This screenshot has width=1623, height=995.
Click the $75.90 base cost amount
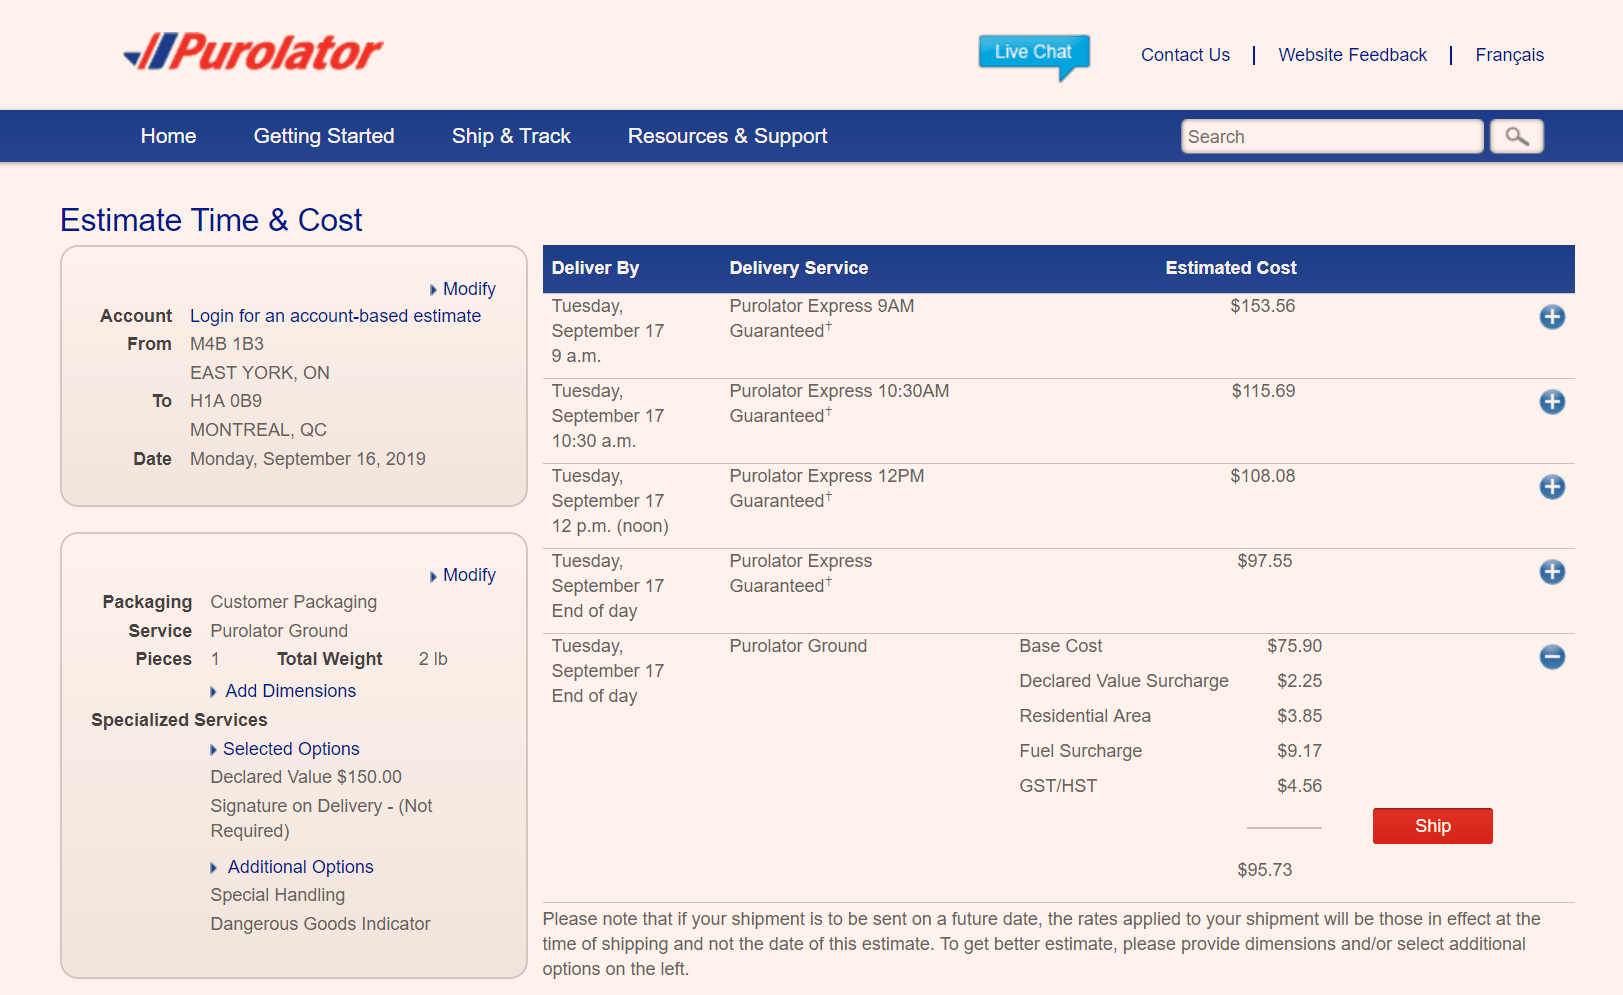tap(1294, 646)
